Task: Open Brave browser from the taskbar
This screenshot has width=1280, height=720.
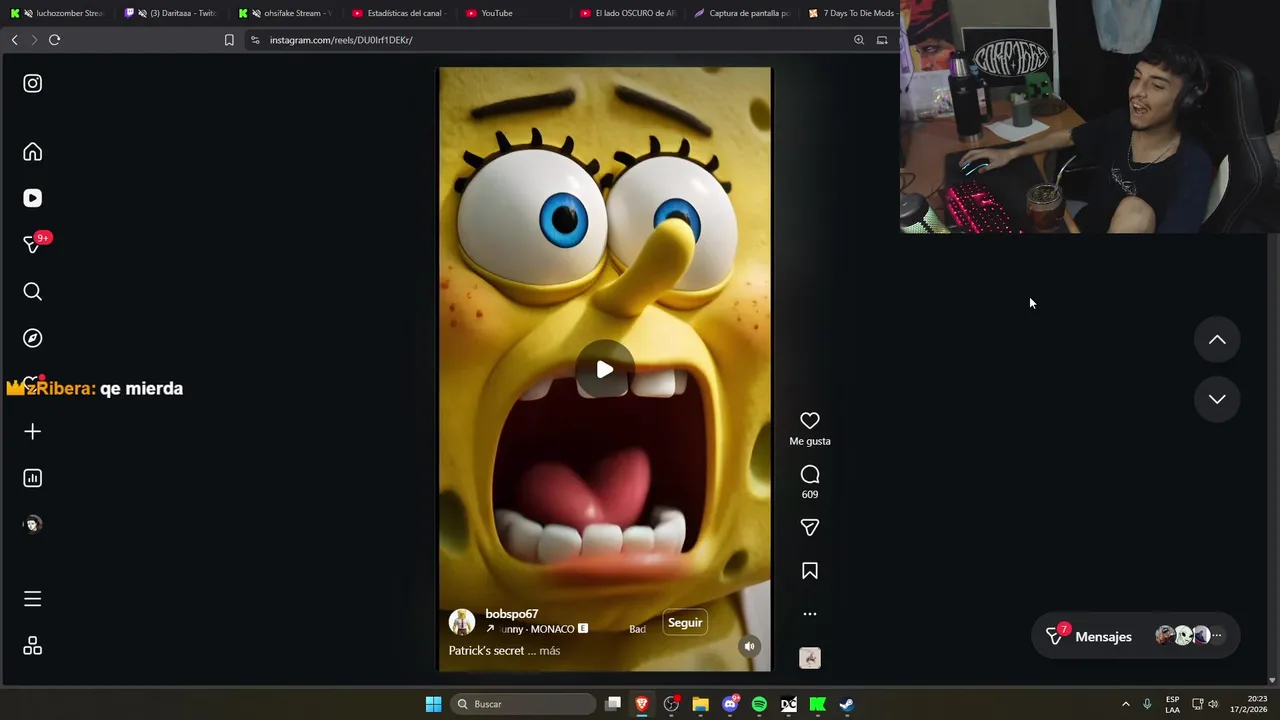Action: pyautogui.click(x=642, y=704)
